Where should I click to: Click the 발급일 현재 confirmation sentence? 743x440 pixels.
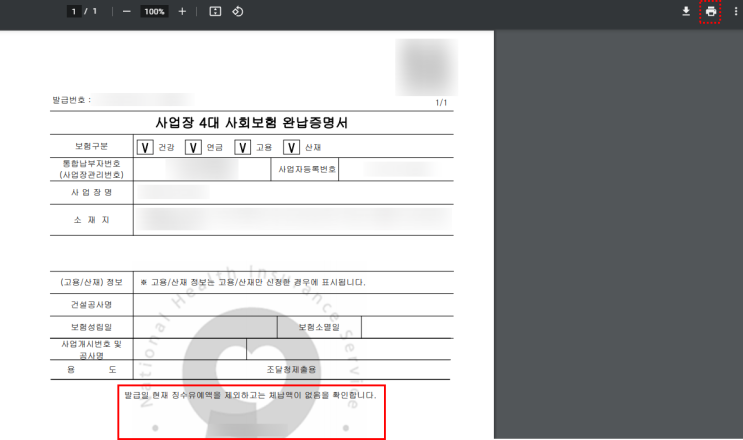(x=250, y=395)
